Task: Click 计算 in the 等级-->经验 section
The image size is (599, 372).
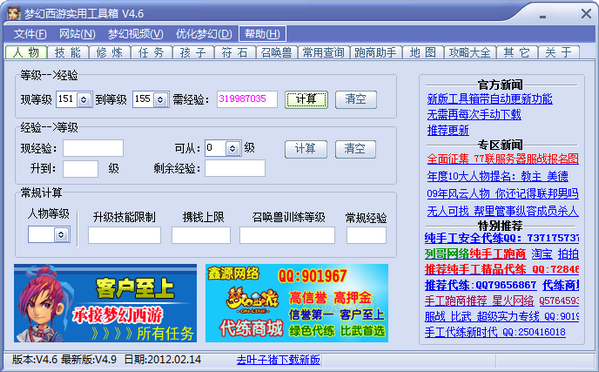Action: [306, 100]
